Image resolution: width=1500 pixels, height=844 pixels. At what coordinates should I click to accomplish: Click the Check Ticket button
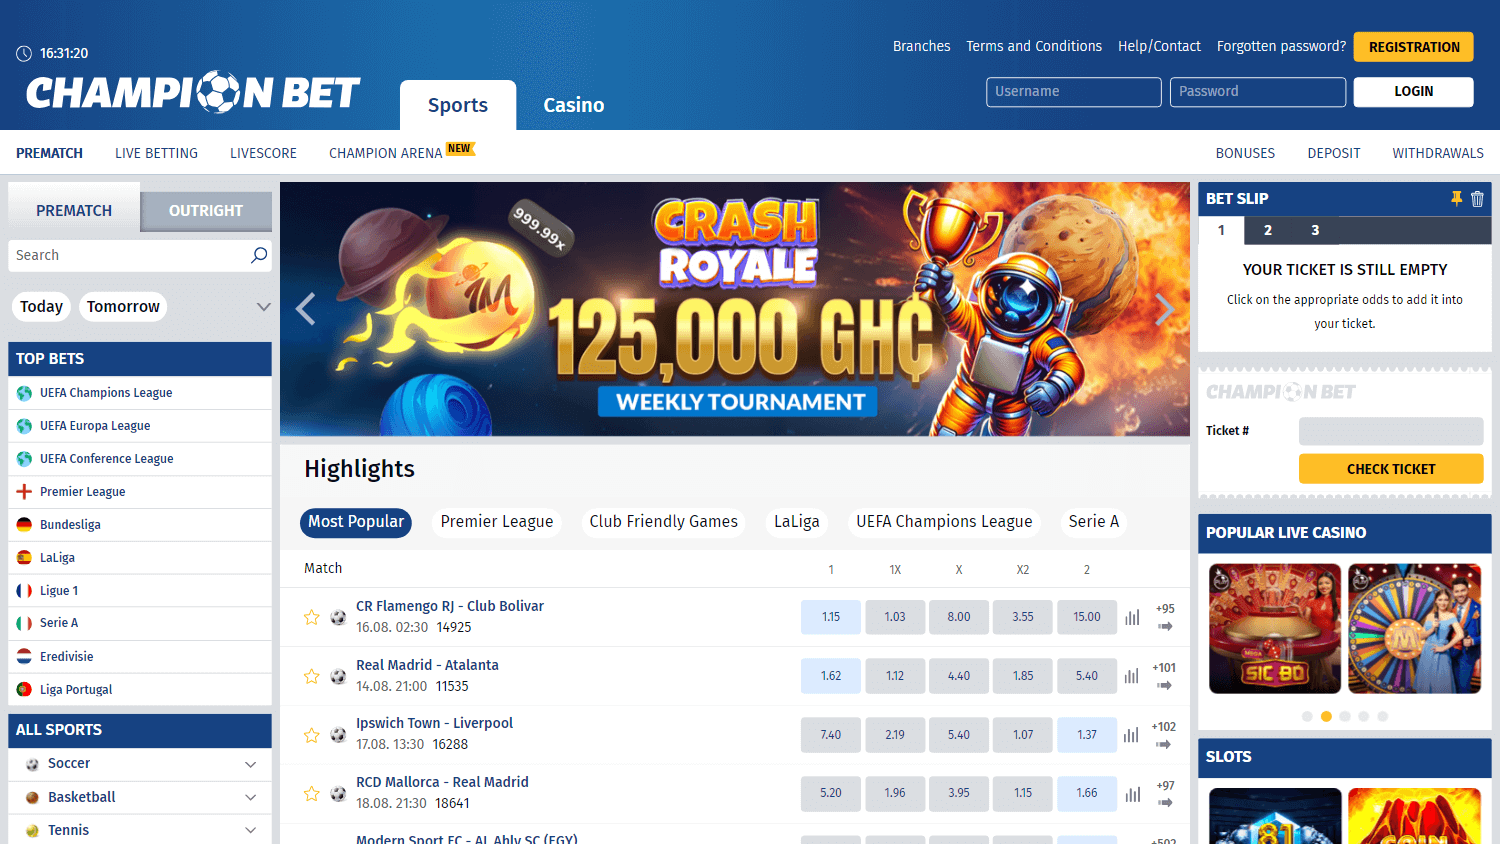1391,469
